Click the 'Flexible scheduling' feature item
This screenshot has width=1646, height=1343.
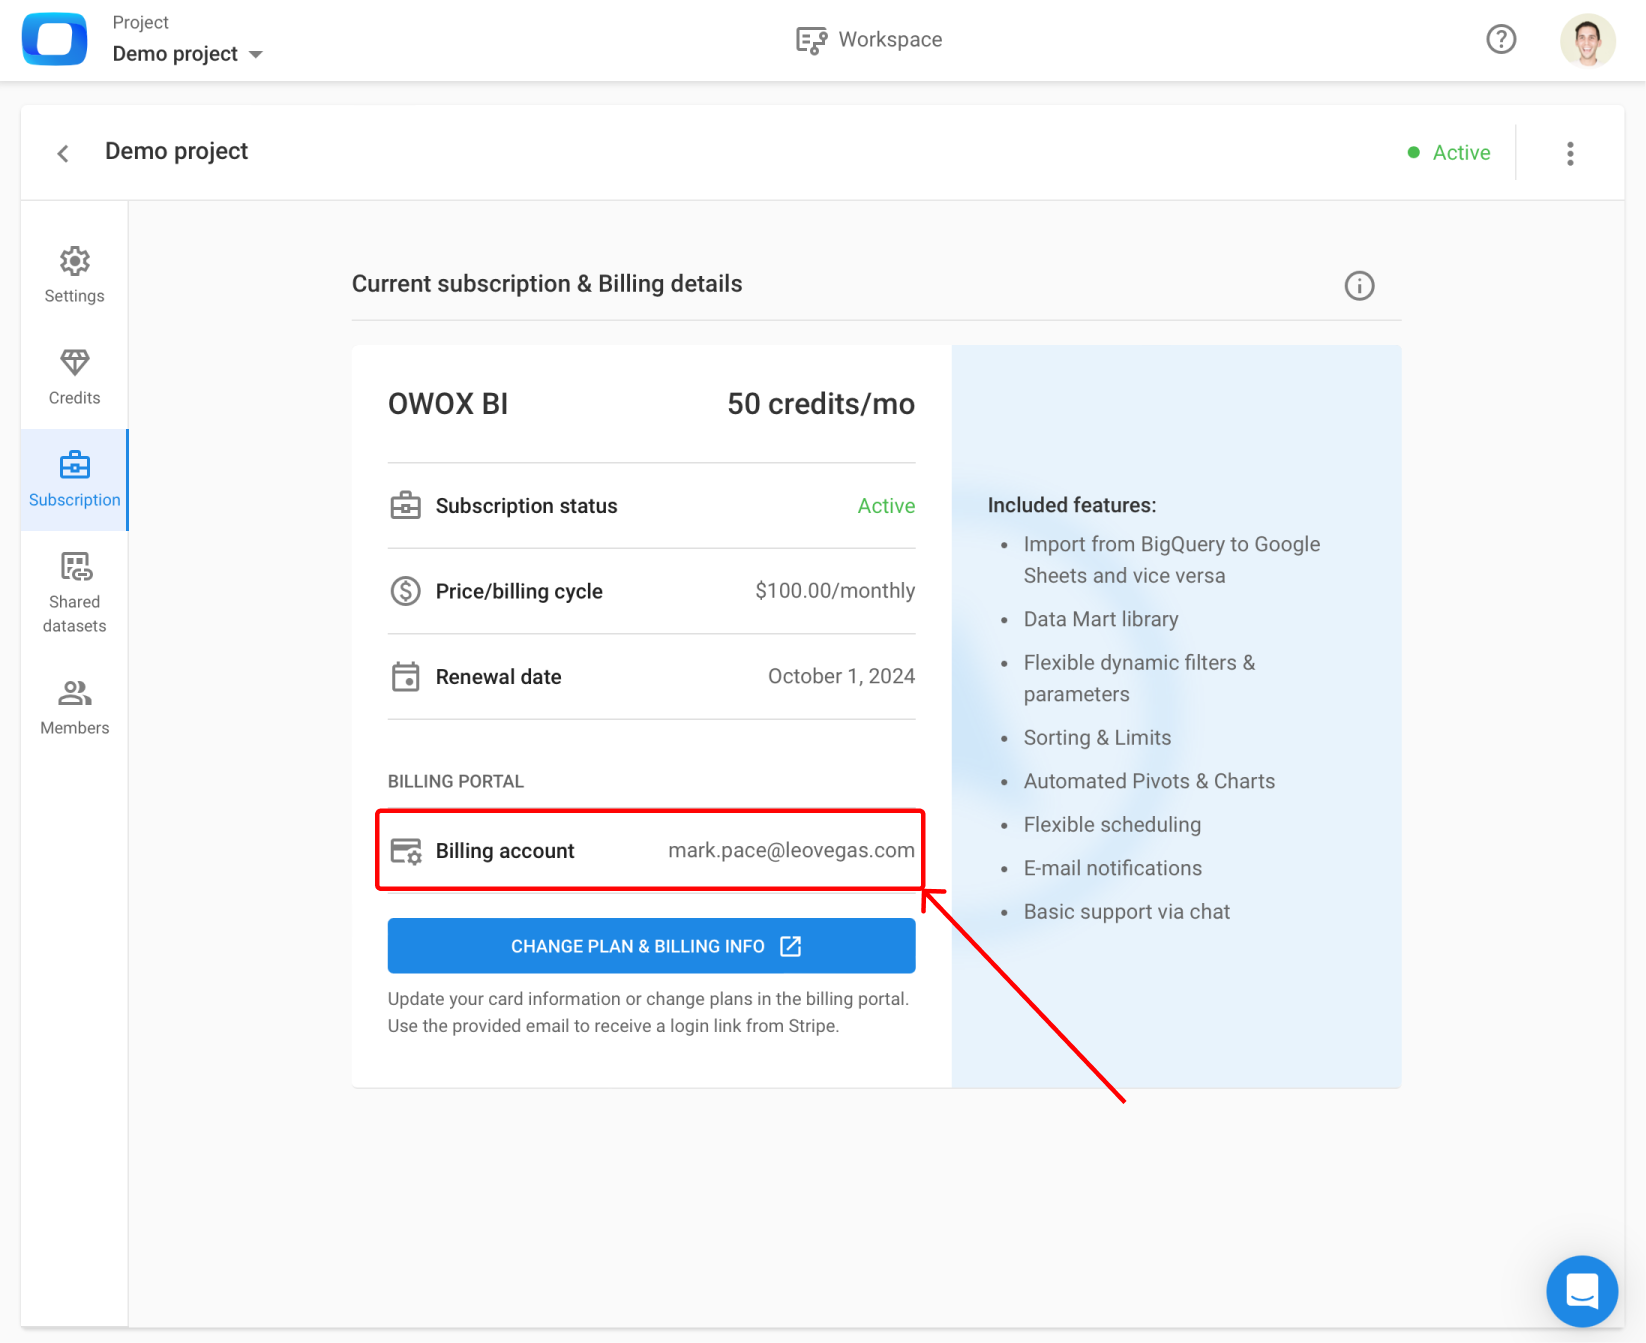[1112, 825]
